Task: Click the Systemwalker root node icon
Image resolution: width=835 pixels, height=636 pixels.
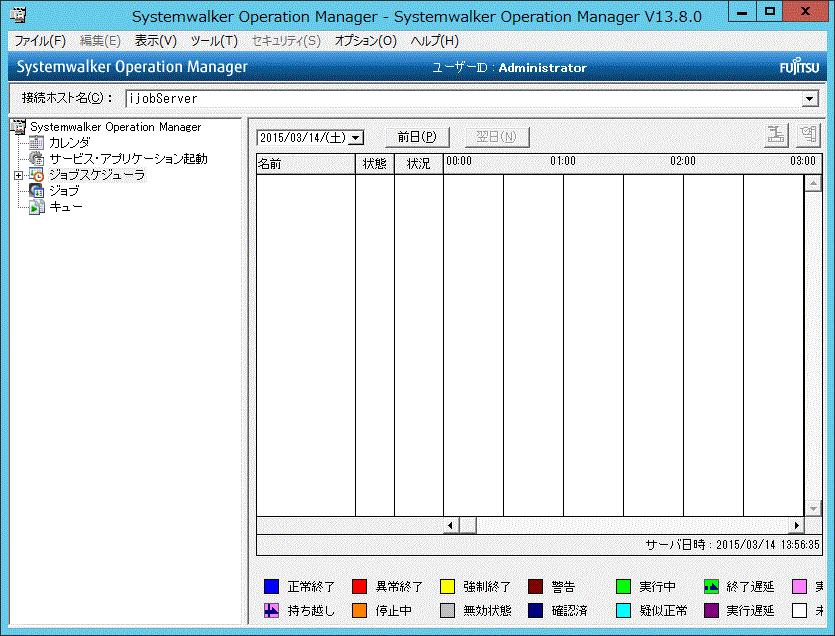Action: click(19, 127)
